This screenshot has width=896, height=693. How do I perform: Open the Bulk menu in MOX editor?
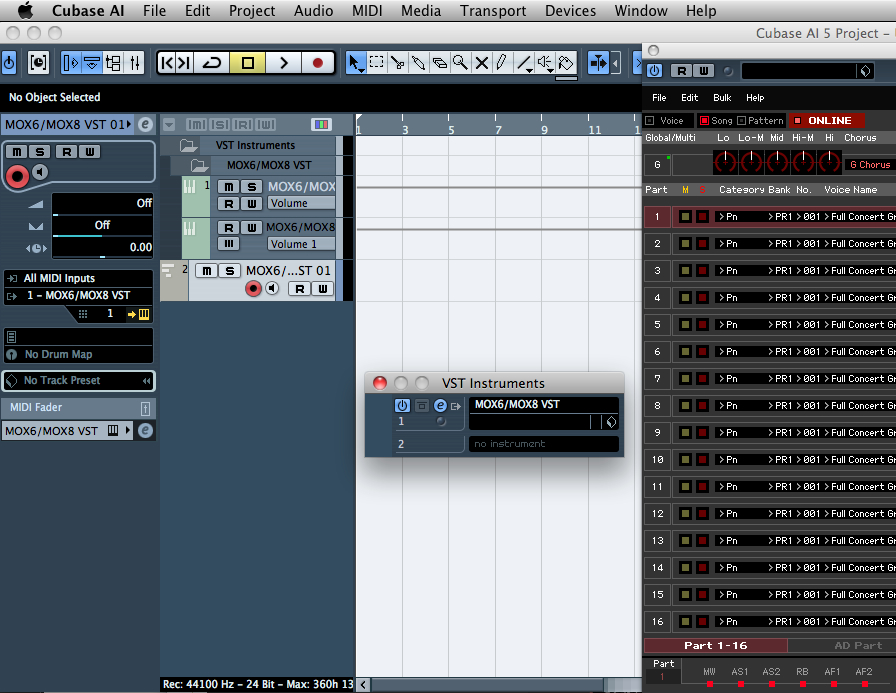point(722,98)
